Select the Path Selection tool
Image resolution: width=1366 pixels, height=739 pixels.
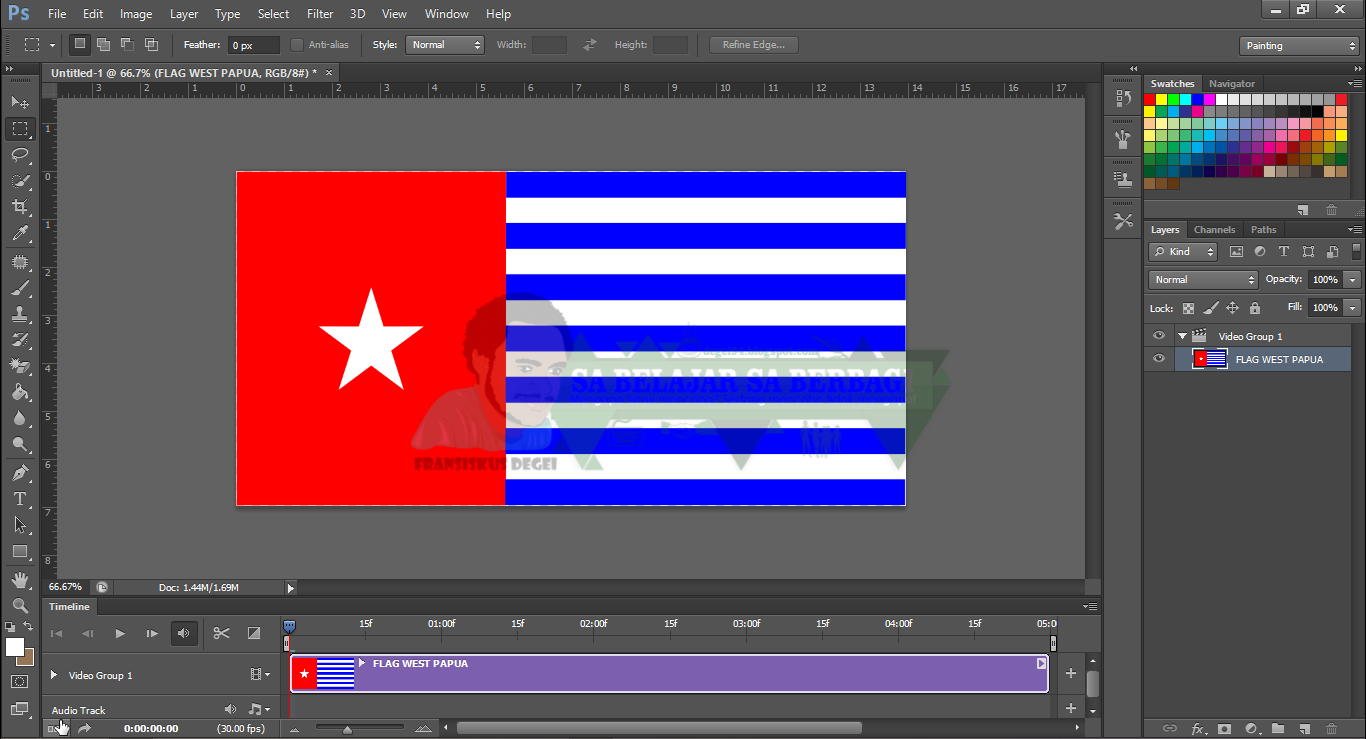pyautogui.click(x=20, y=525)
